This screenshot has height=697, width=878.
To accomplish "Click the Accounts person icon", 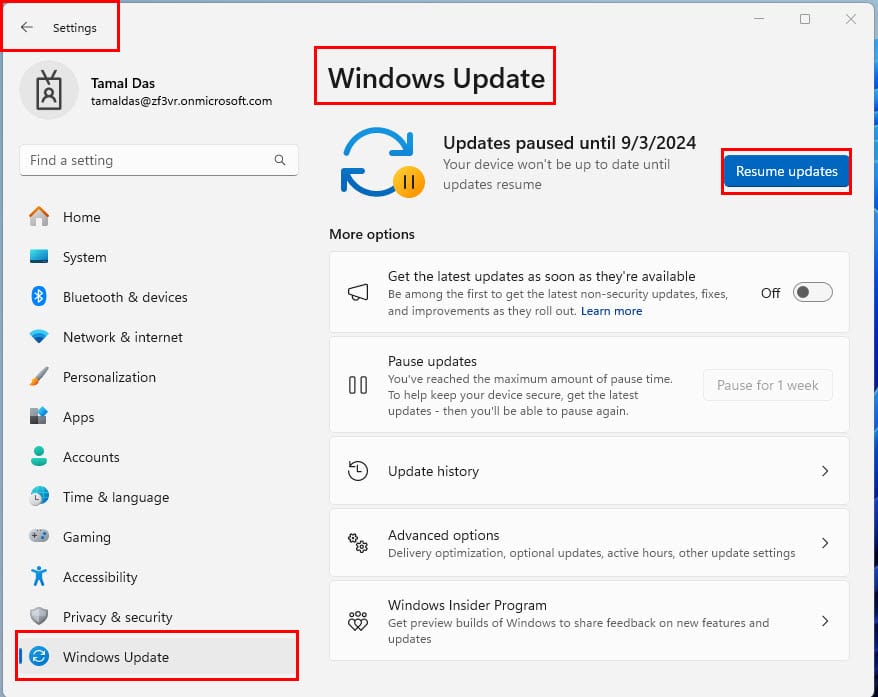I will click(39, 456).
